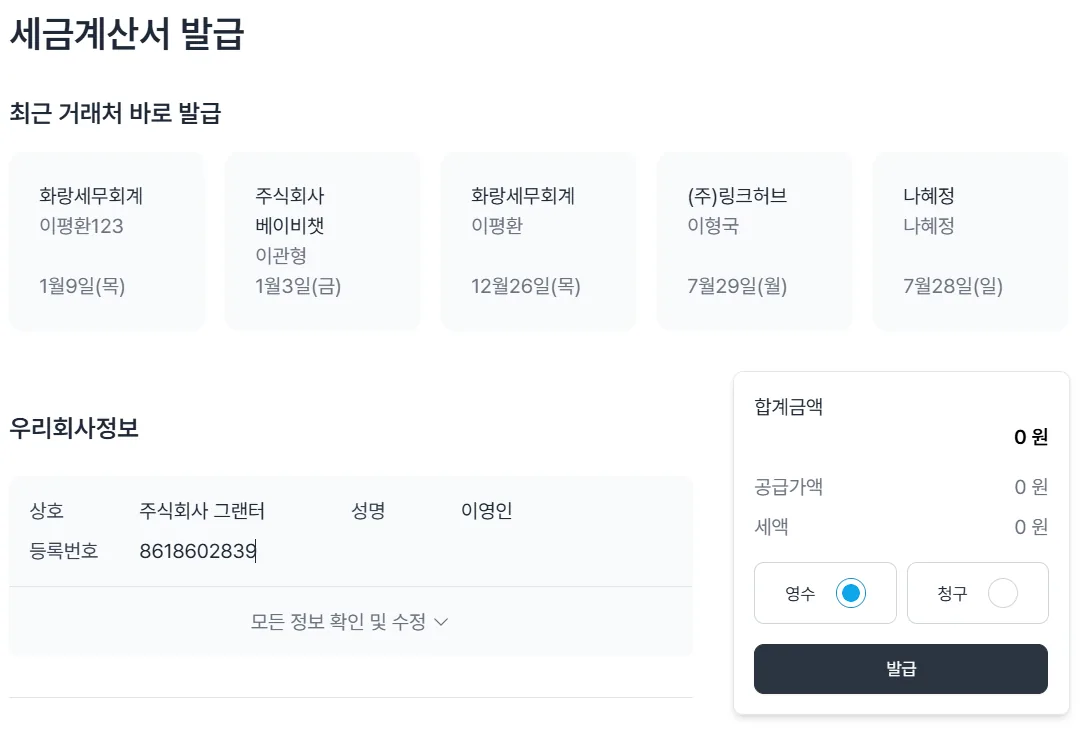Click the 발급 button

click(901, 669)
